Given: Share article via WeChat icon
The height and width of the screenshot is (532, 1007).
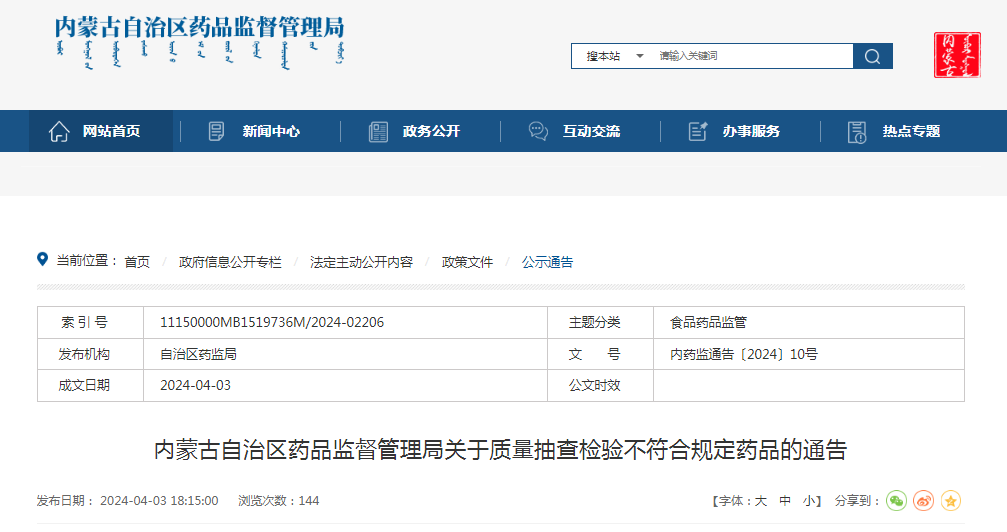Looking at the screenshot, I should point(896,501).
